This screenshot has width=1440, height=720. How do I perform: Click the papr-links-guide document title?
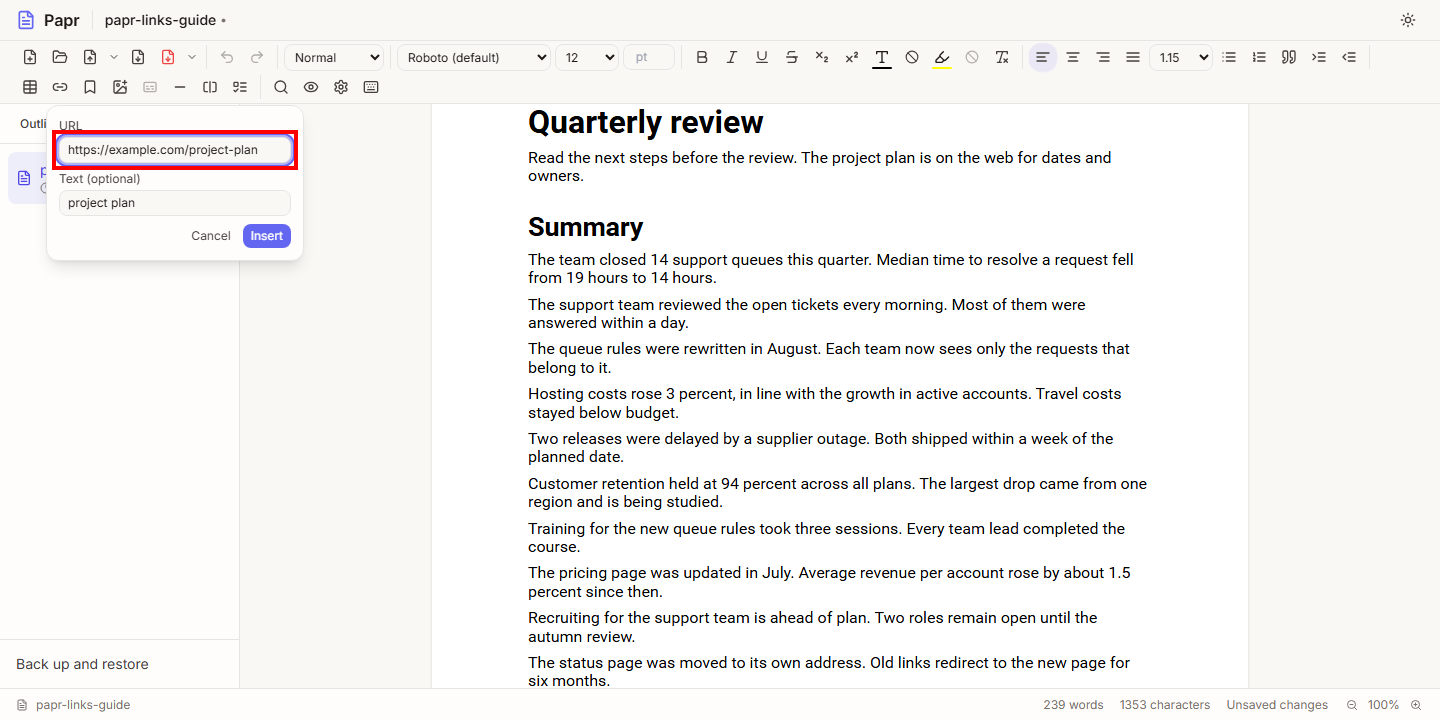(160, 20)
